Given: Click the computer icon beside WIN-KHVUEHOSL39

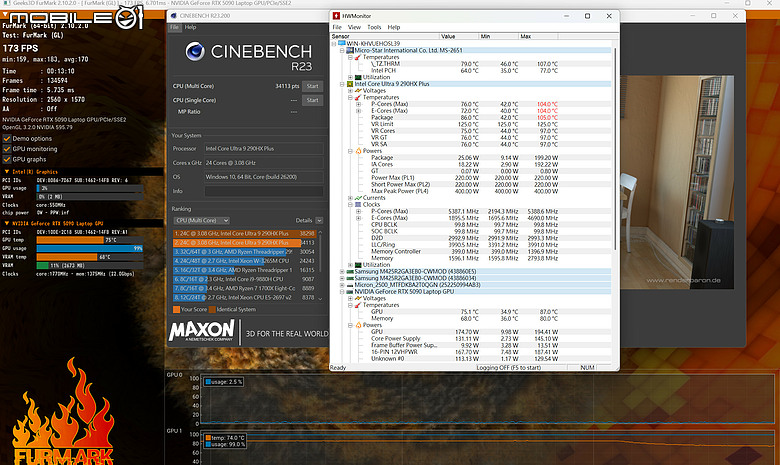Looking at the screenshot, I should pyautogui.click(x=342, y=44).
